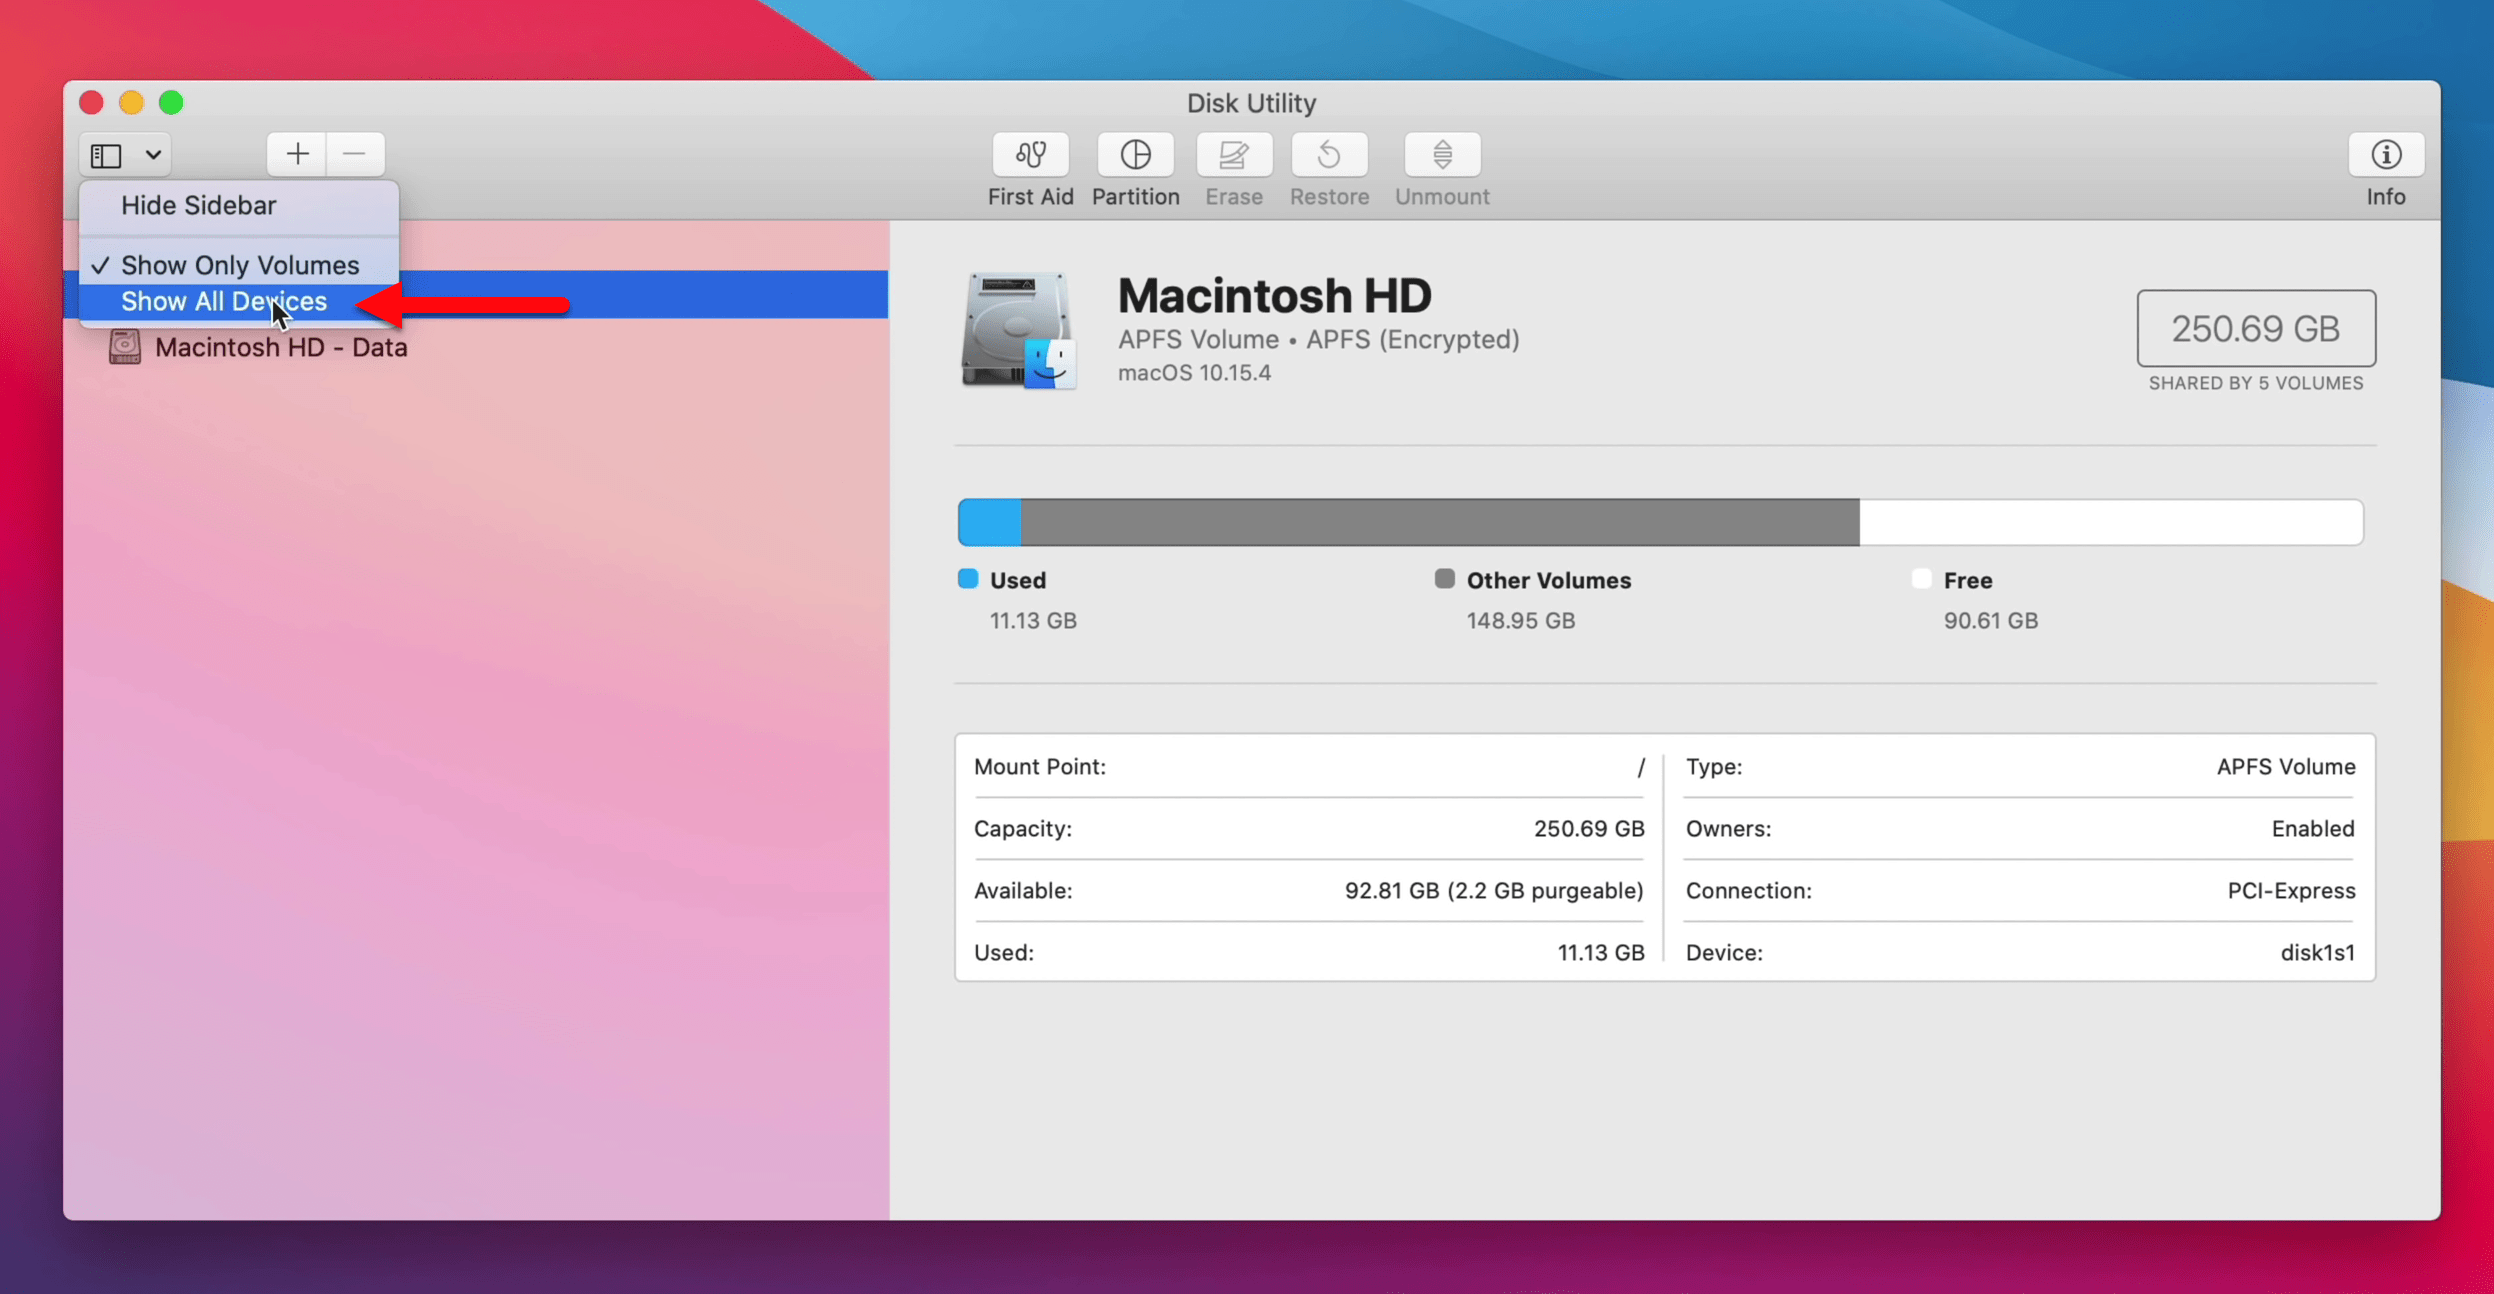Image resolution: width=2494 pixels, height=1294 pixels.
Task: Run First Aid on the disk
Action: coord(1030,155)
